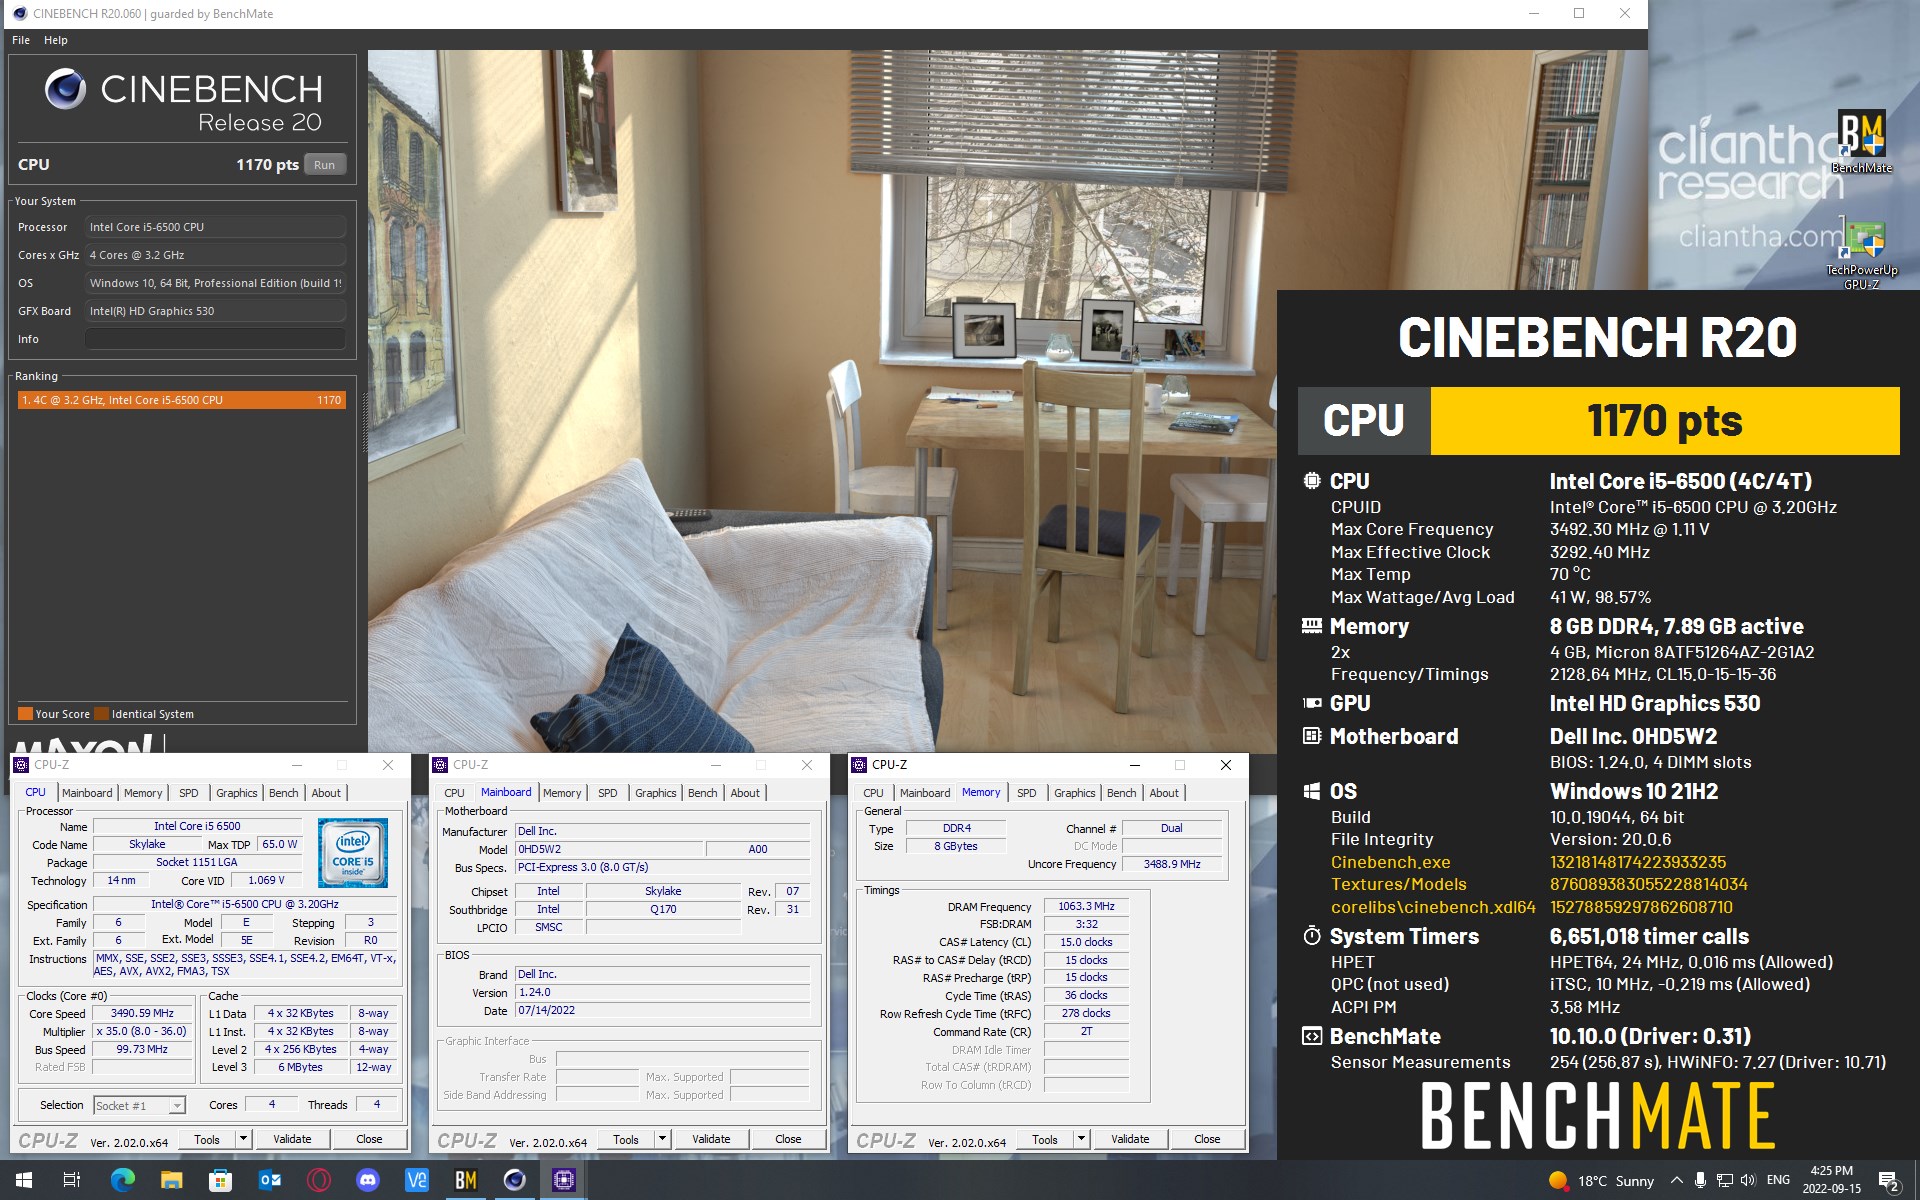Open Discord from the taskbar
Screen dimensions: 1920x1200
tap(367, 1180)
